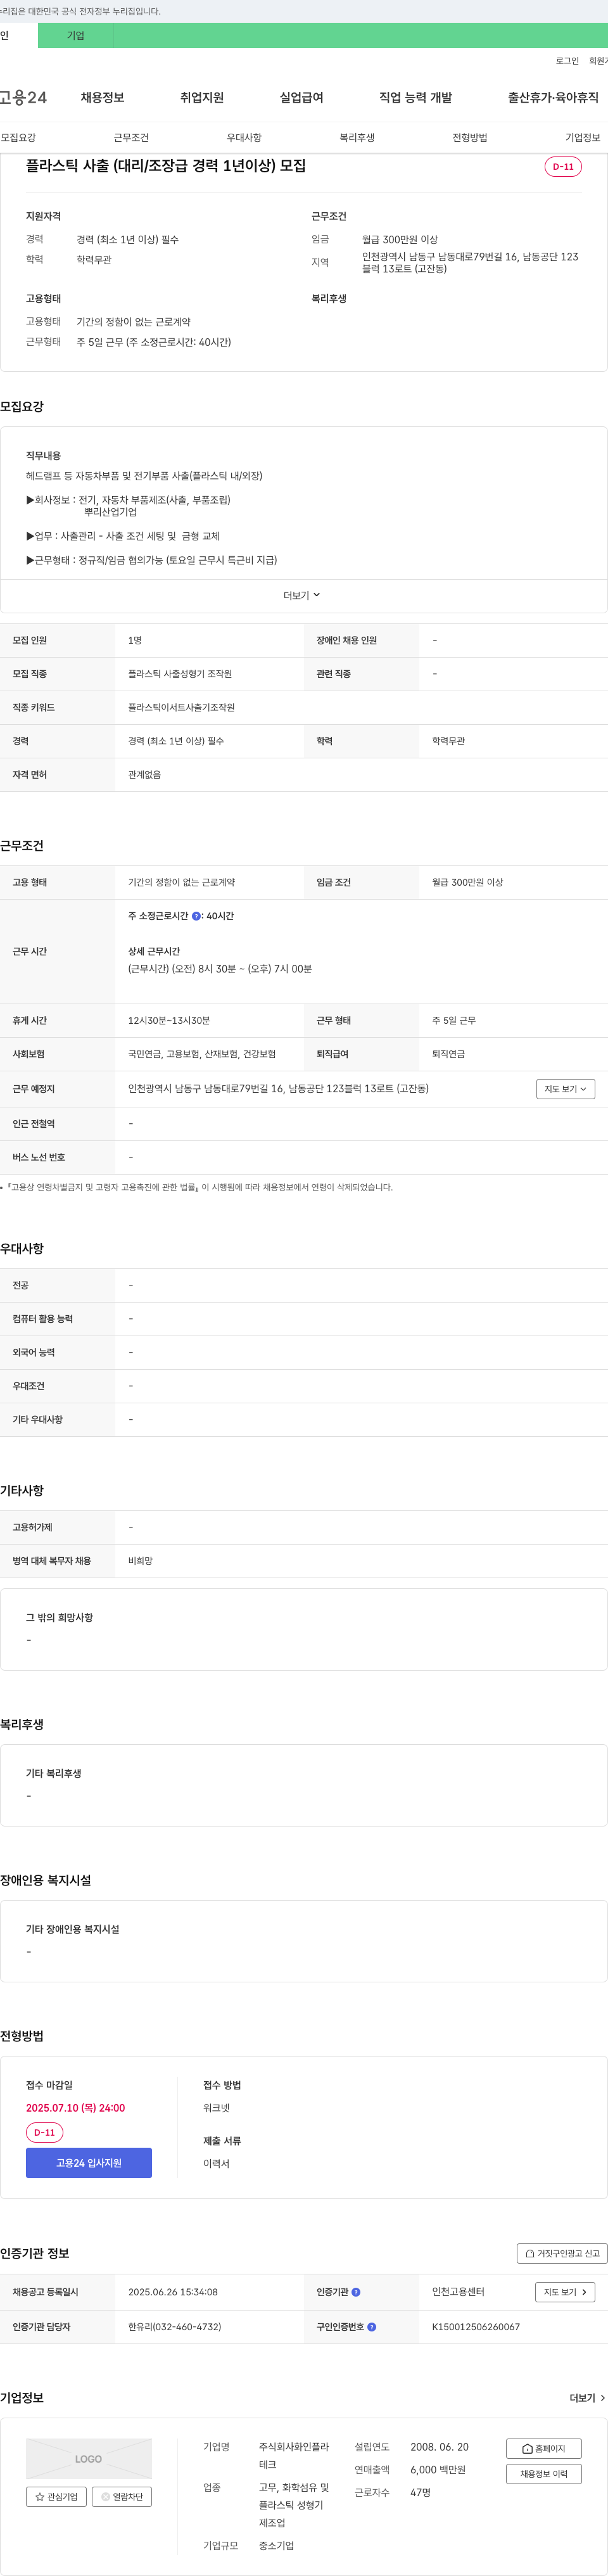Click the 고용24 입사지원 apply button
608x2576 pixels.
coord(89,2163)
